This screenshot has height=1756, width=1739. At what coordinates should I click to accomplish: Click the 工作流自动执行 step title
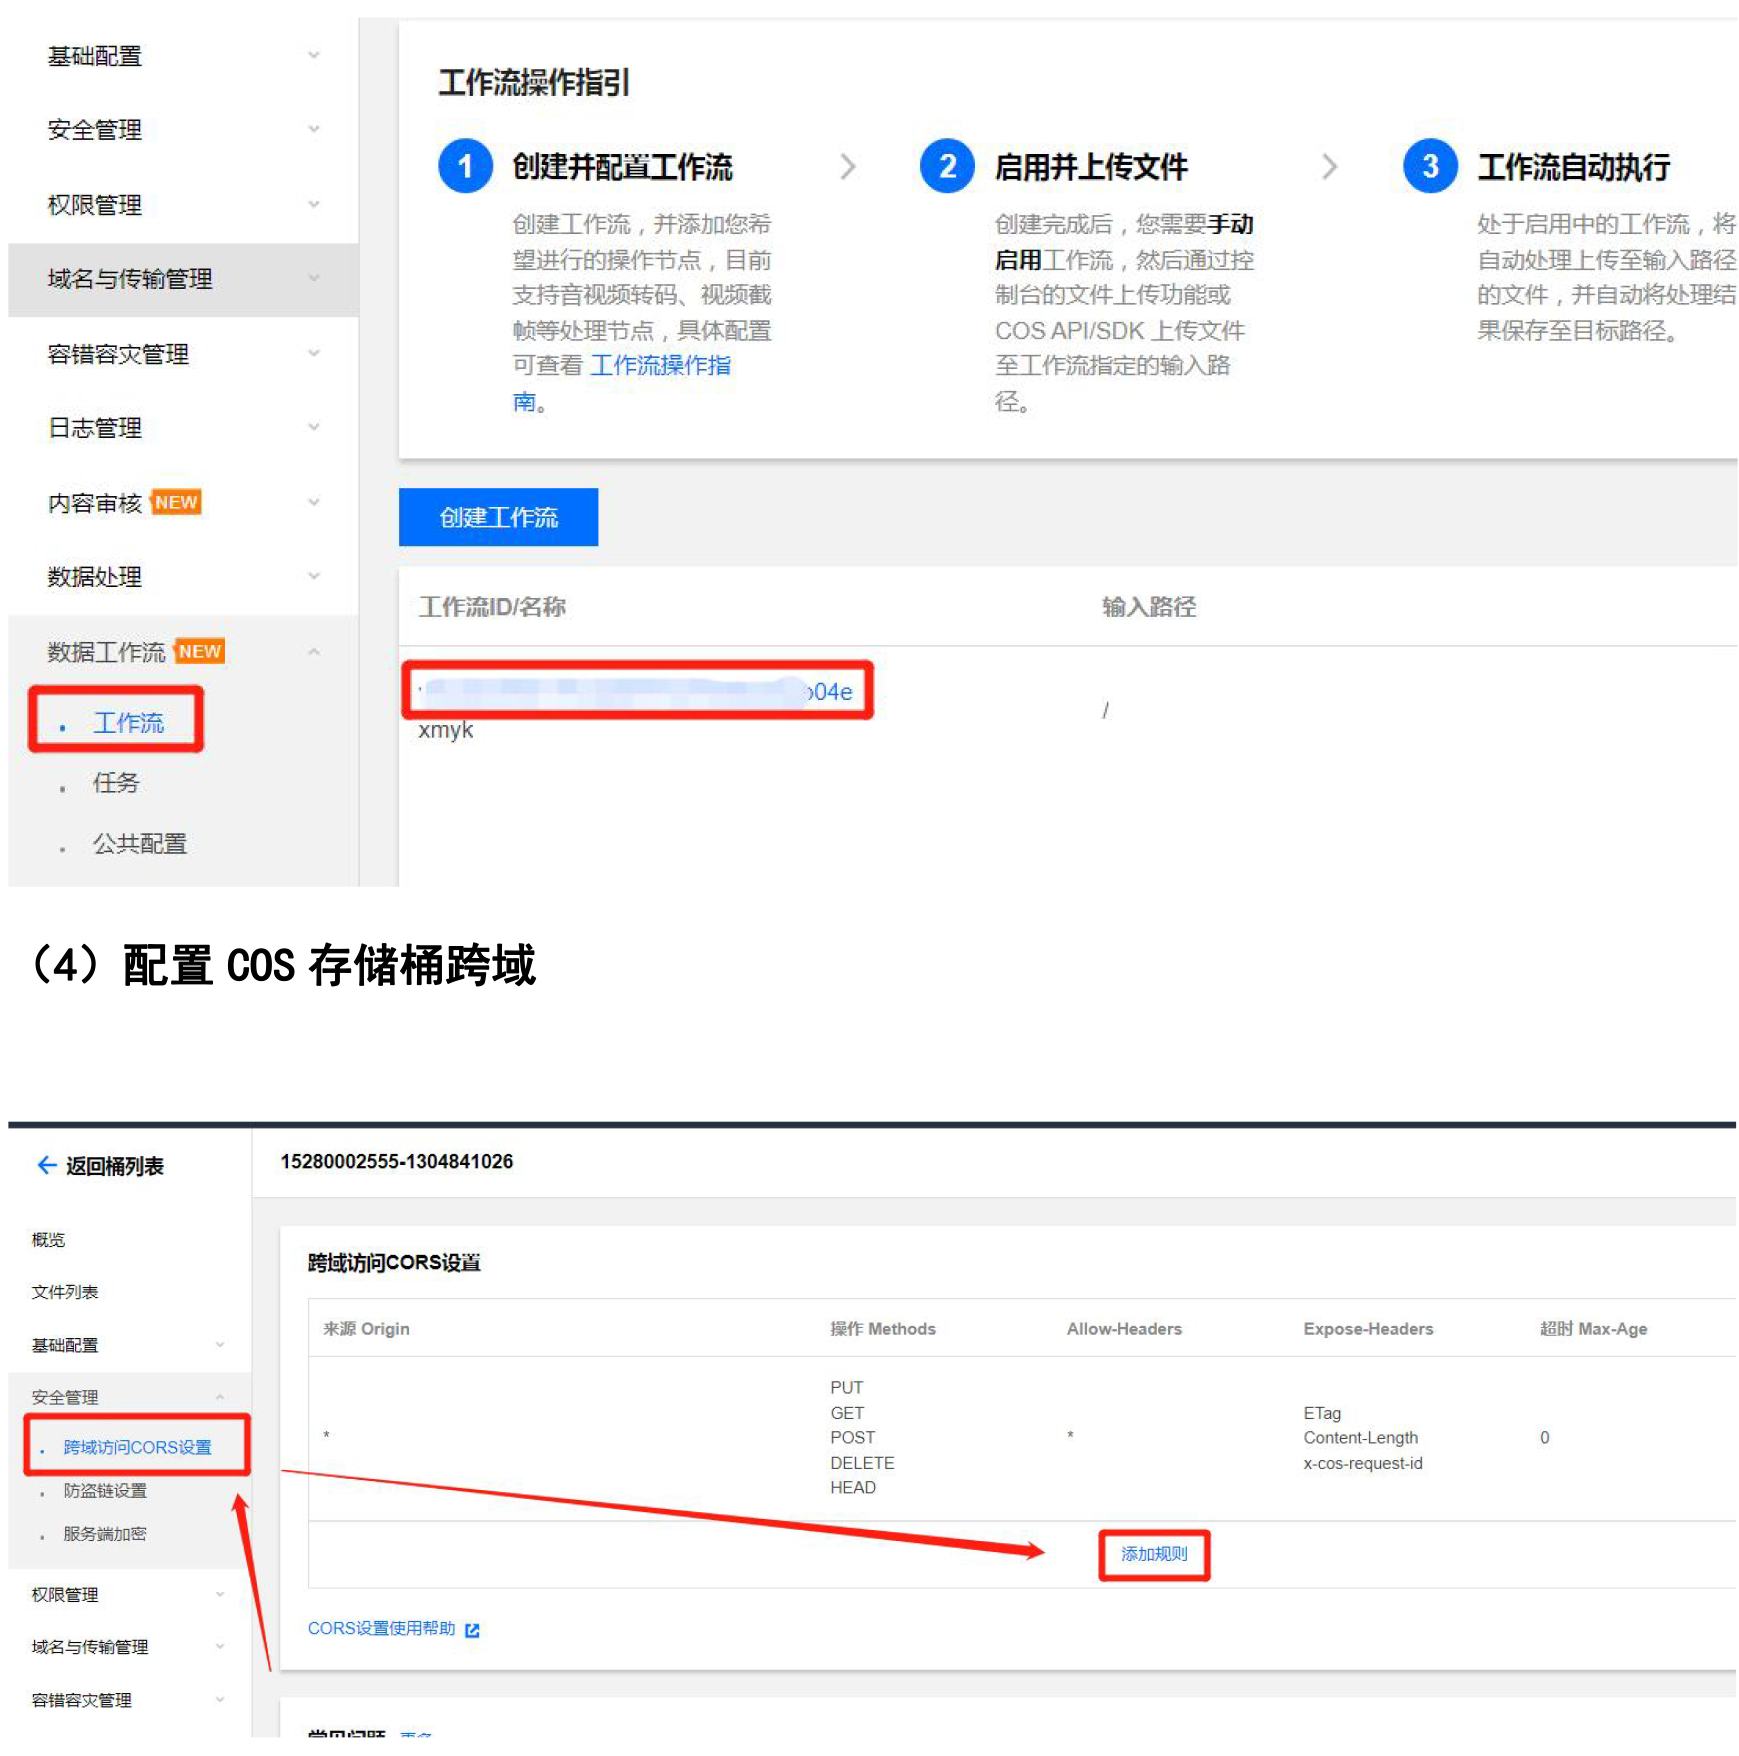point(1574,167)
